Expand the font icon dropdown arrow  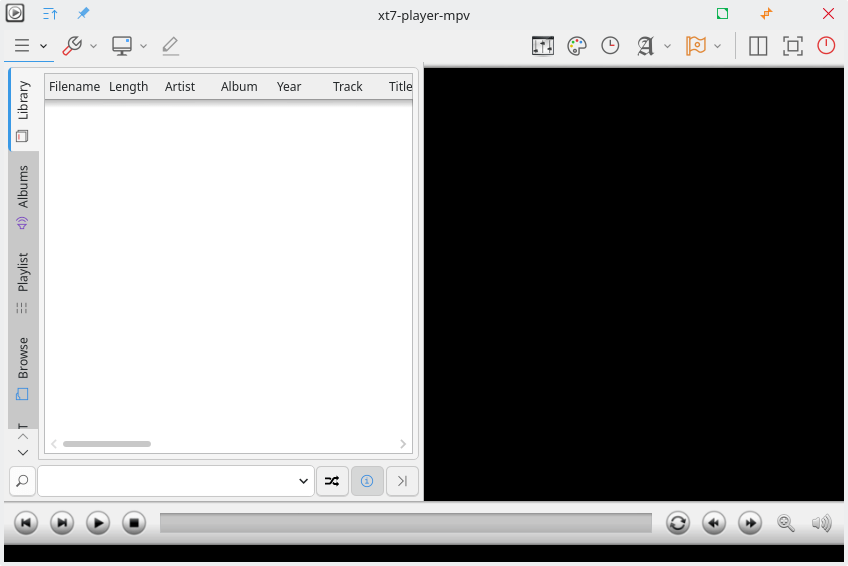point(667,46)
